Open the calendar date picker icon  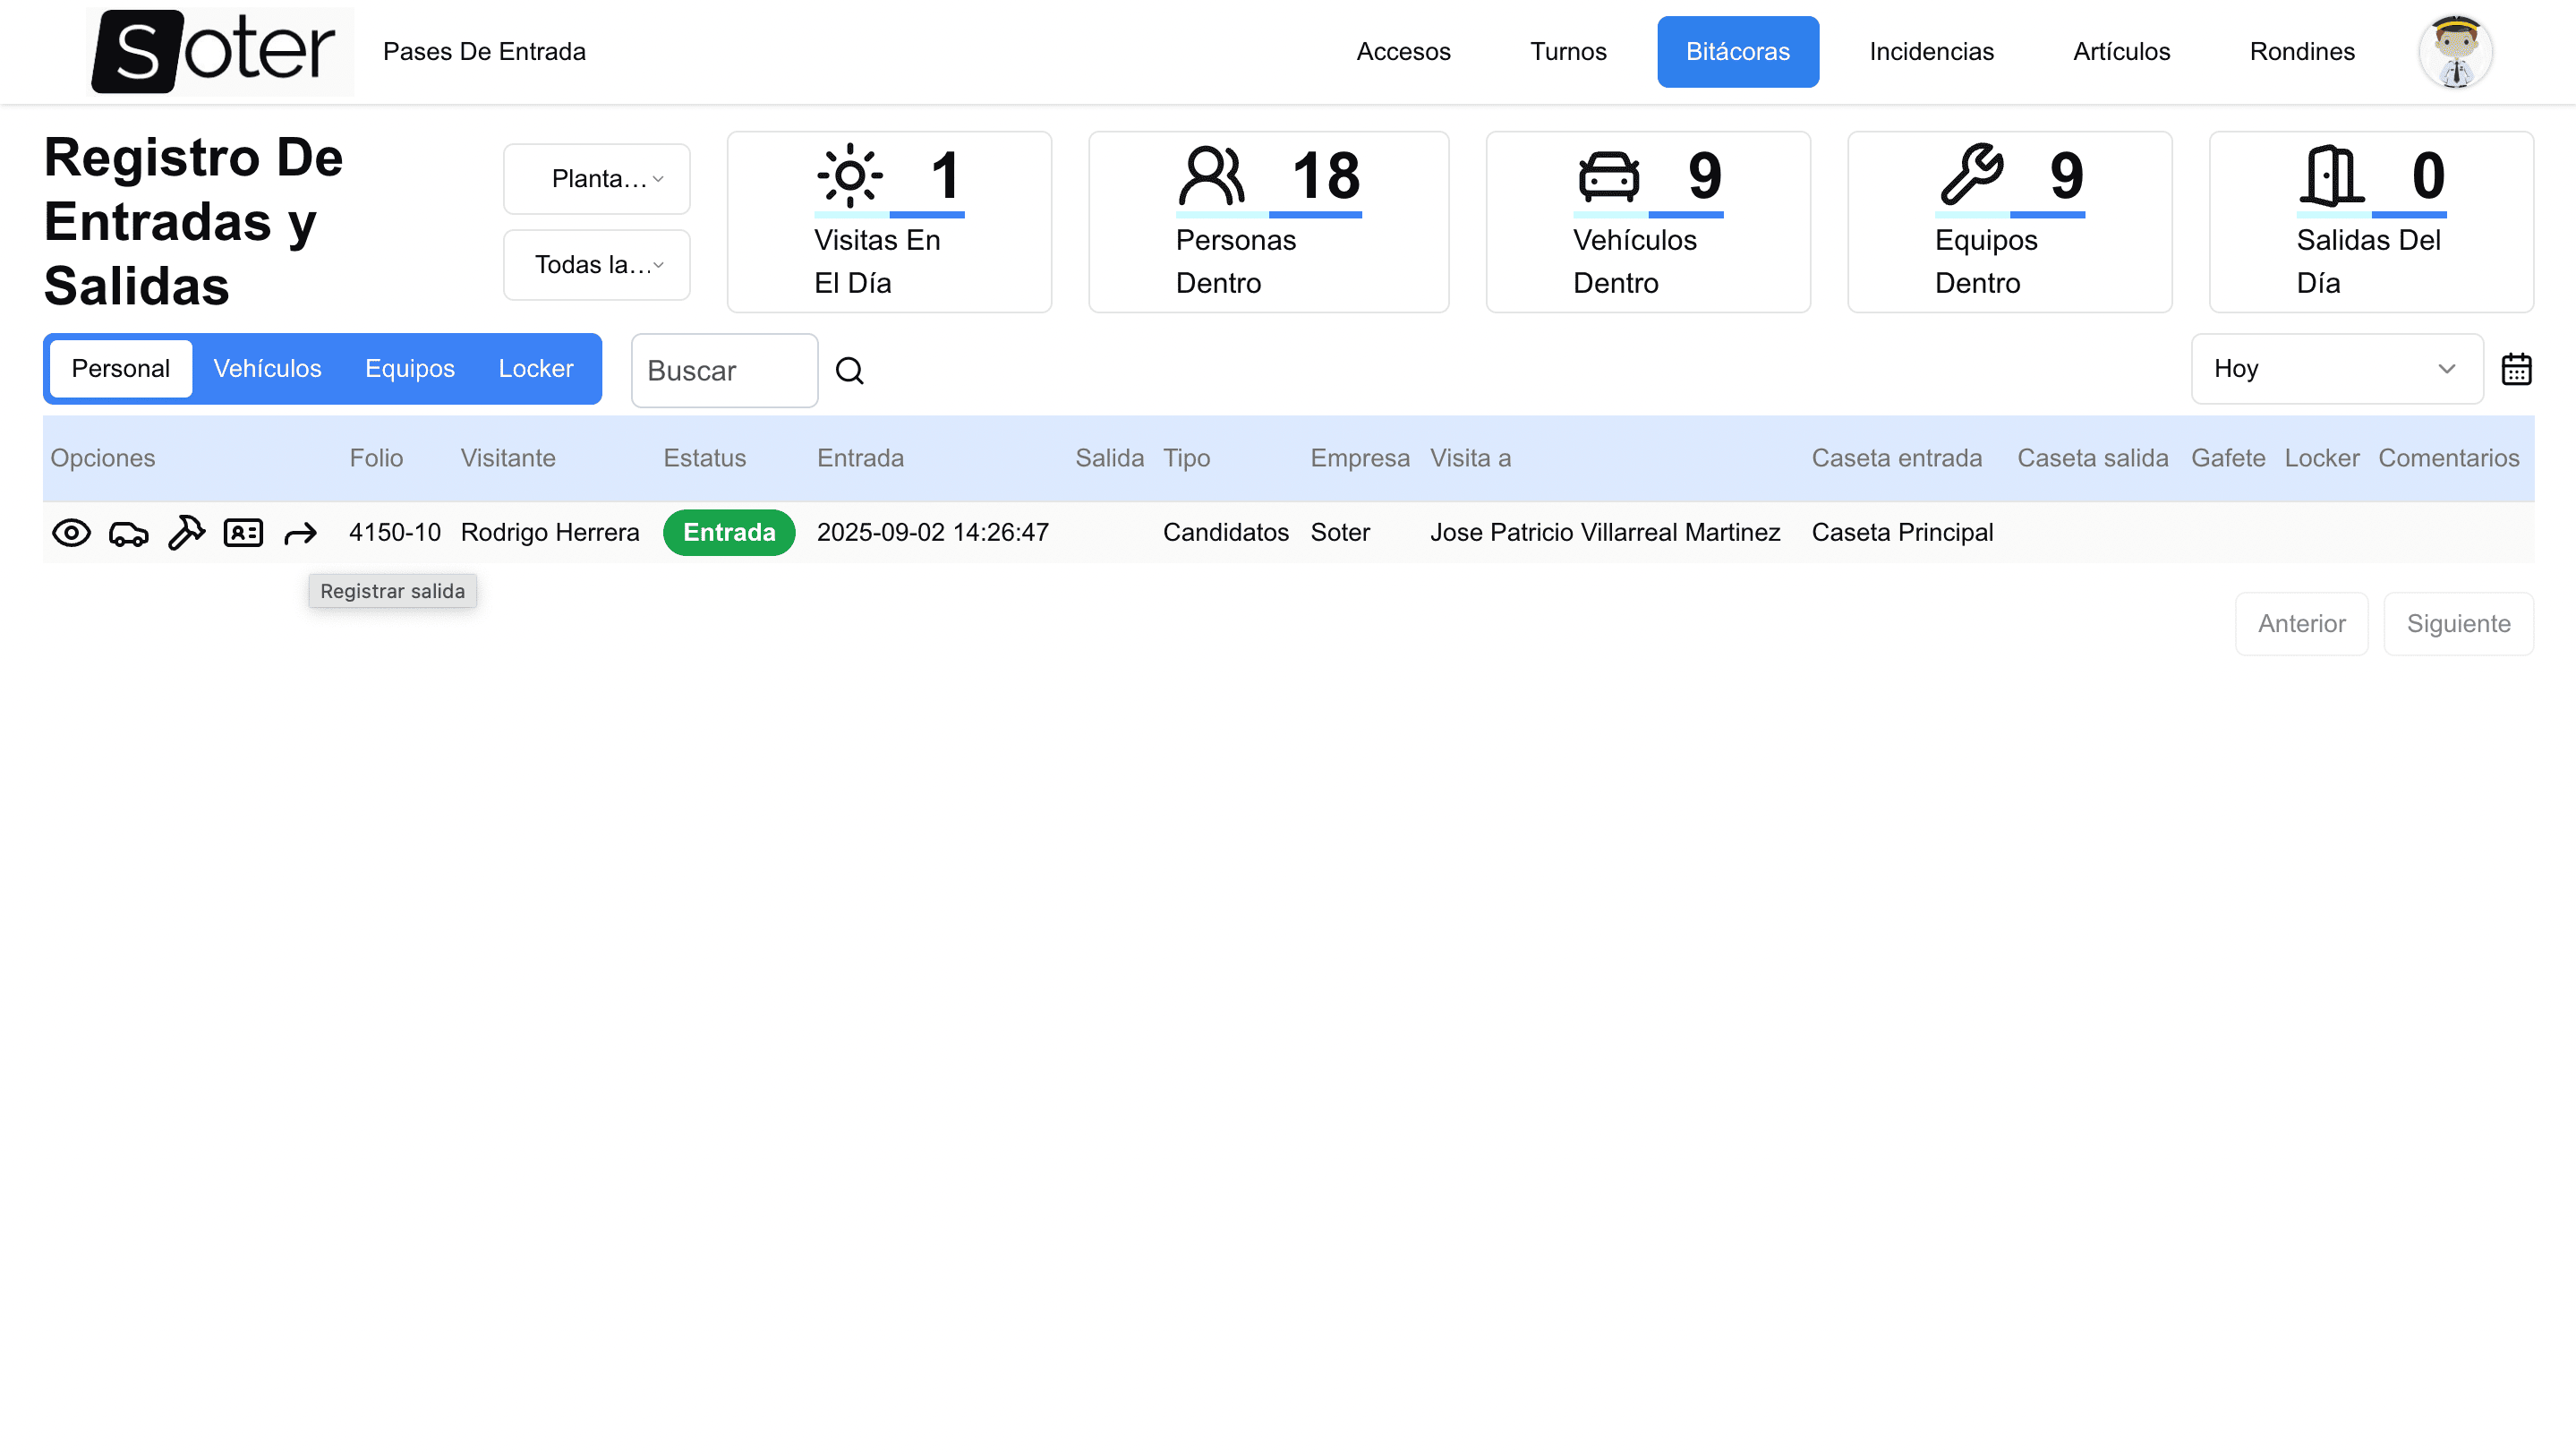[x=2516, y=369]
